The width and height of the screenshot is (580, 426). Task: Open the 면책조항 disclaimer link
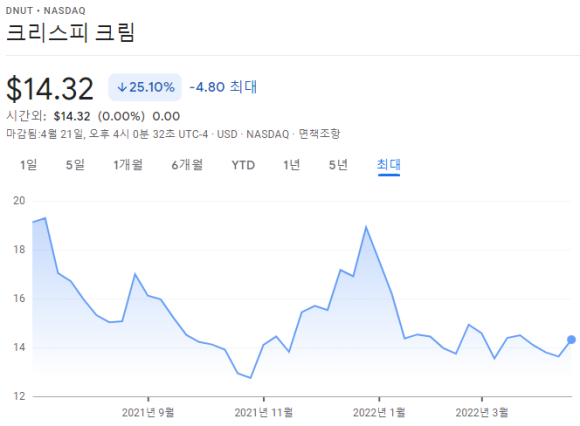pos(319,133)
